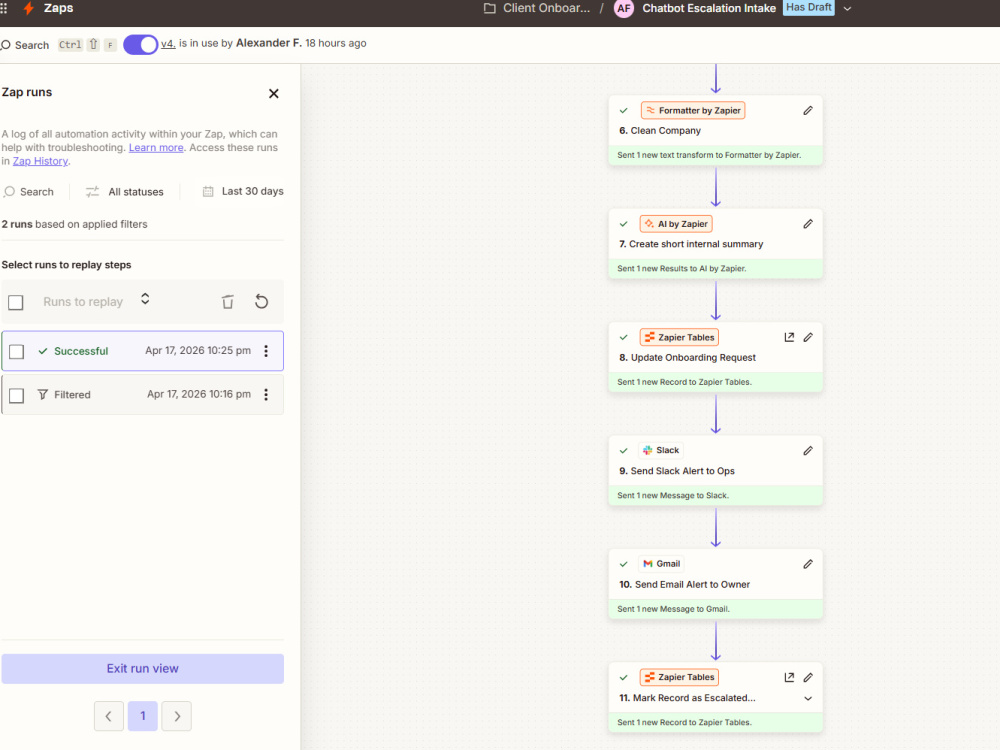
Task: Open the Filtered run's three-dot menu
Action: 266,395
